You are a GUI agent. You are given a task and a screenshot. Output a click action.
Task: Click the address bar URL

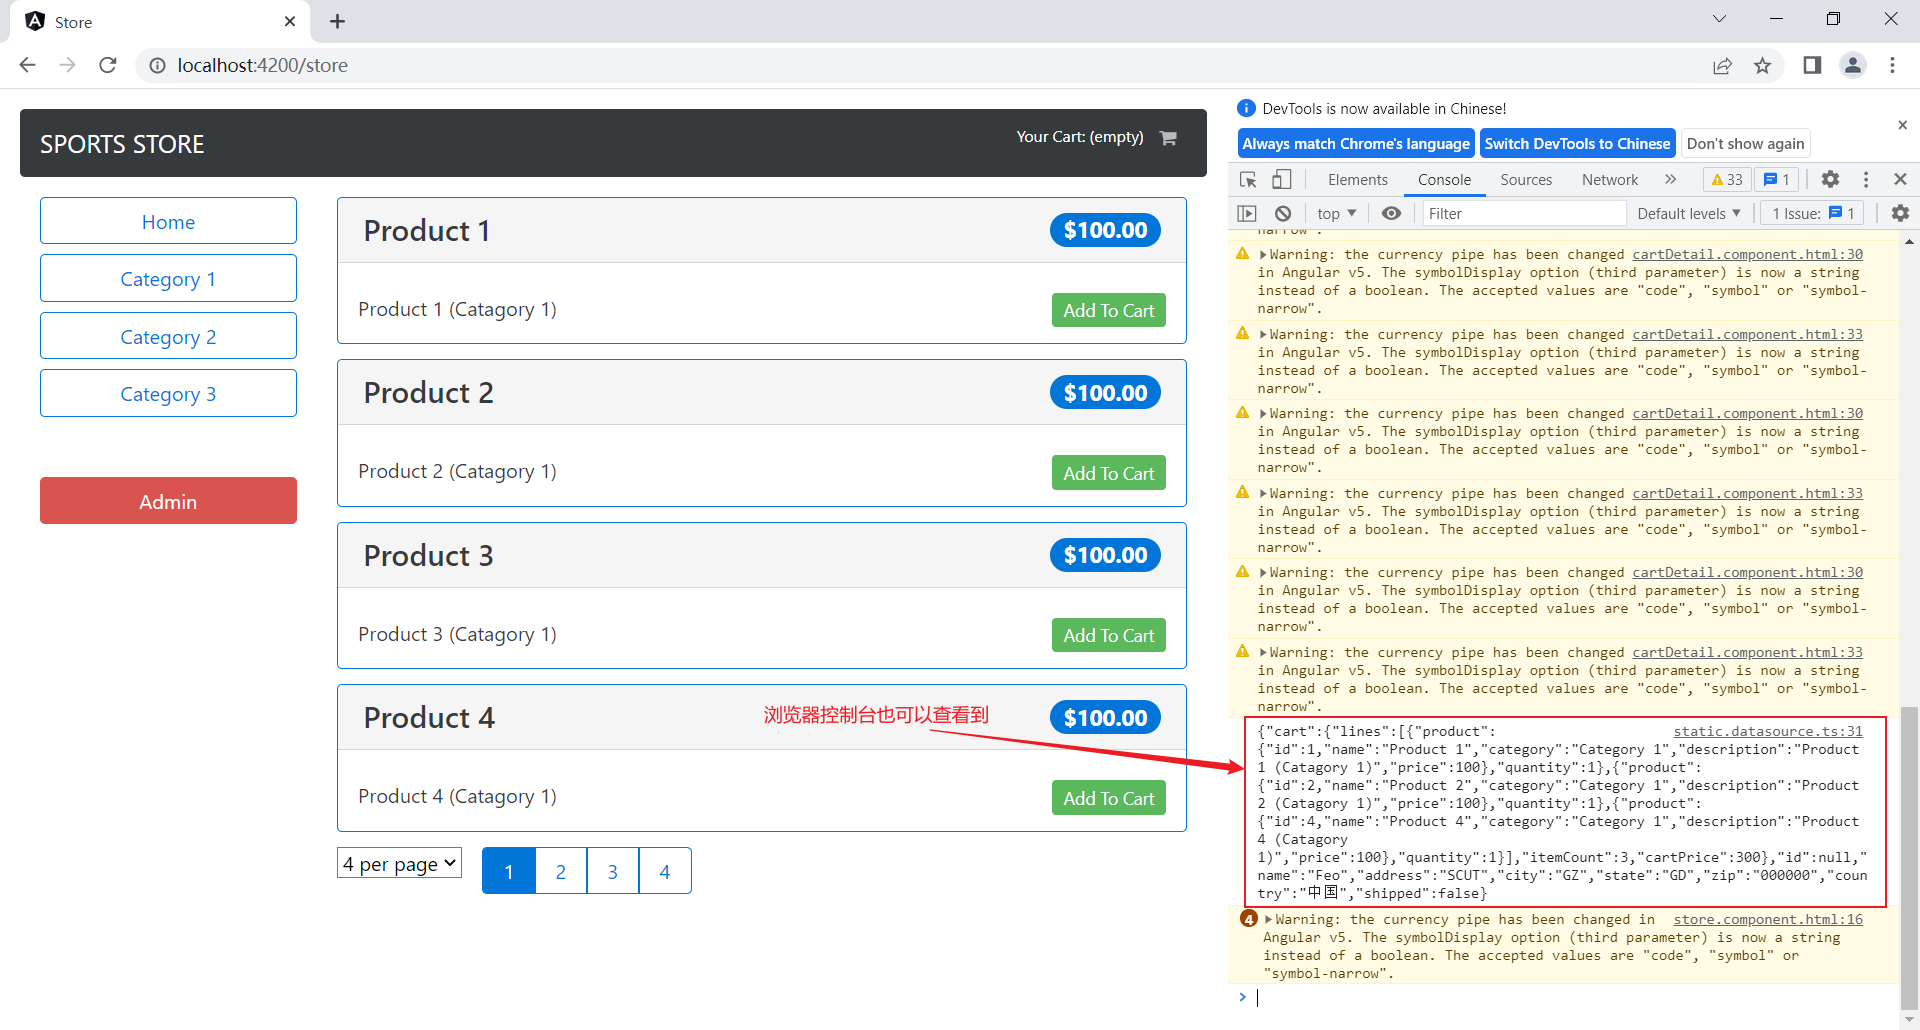pos(263,65)
